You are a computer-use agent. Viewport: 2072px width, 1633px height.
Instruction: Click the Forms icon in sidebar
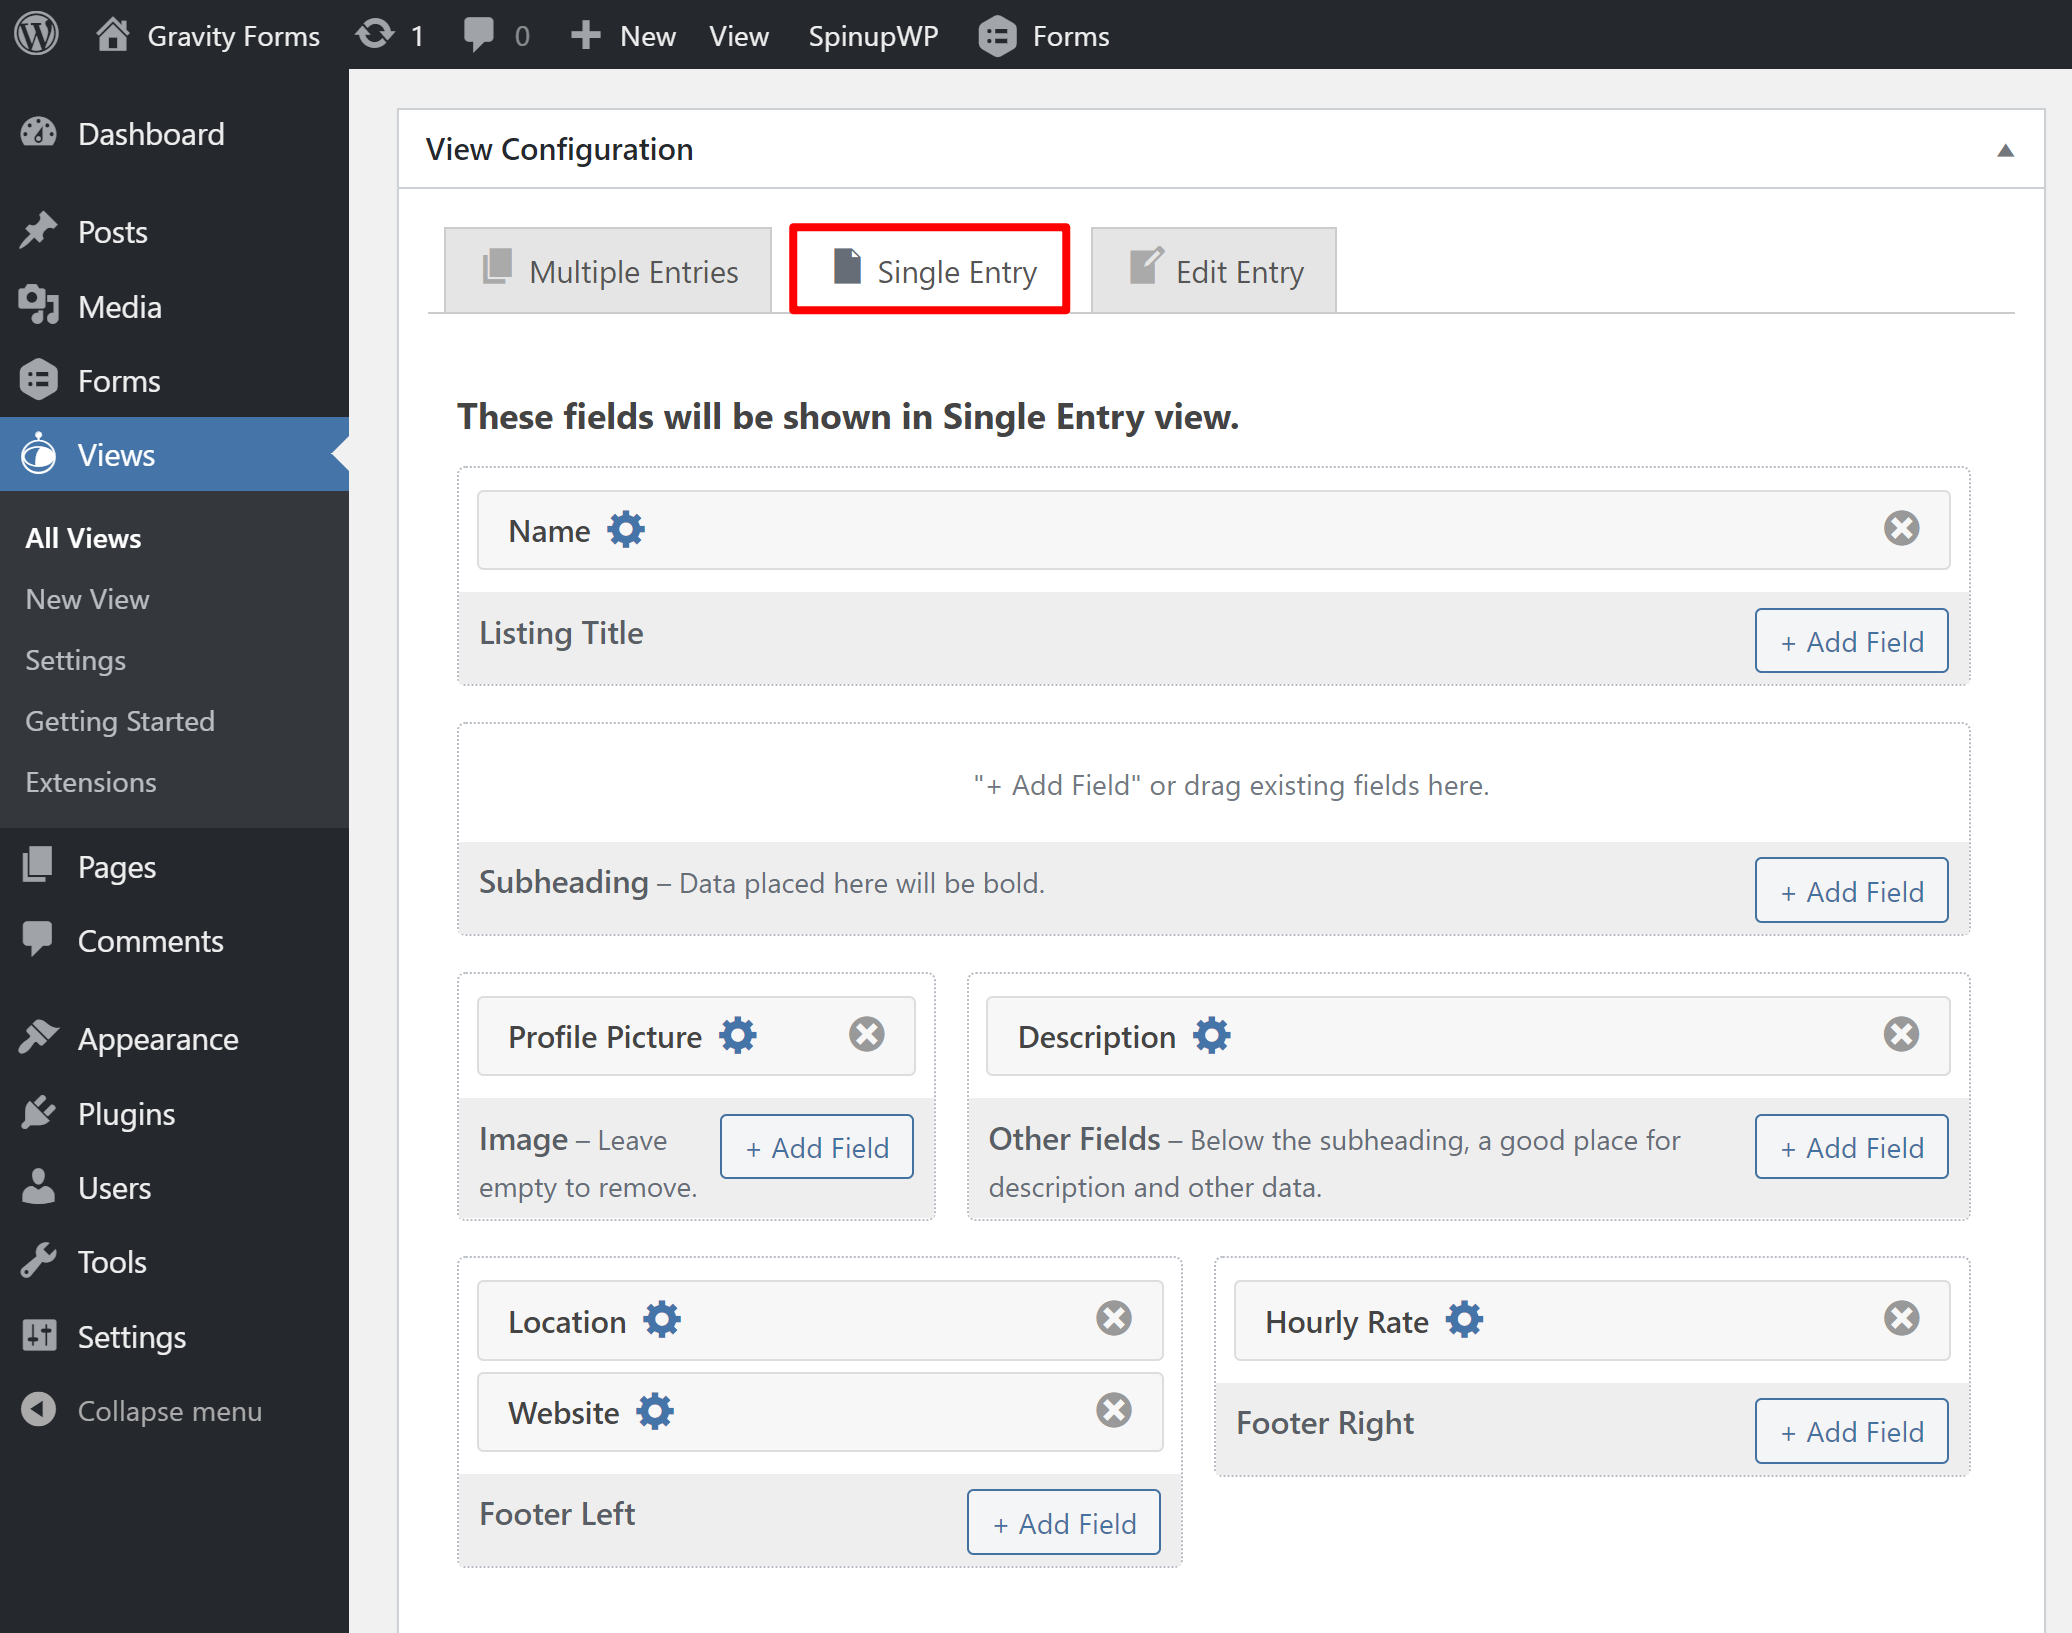coord(44,378)
